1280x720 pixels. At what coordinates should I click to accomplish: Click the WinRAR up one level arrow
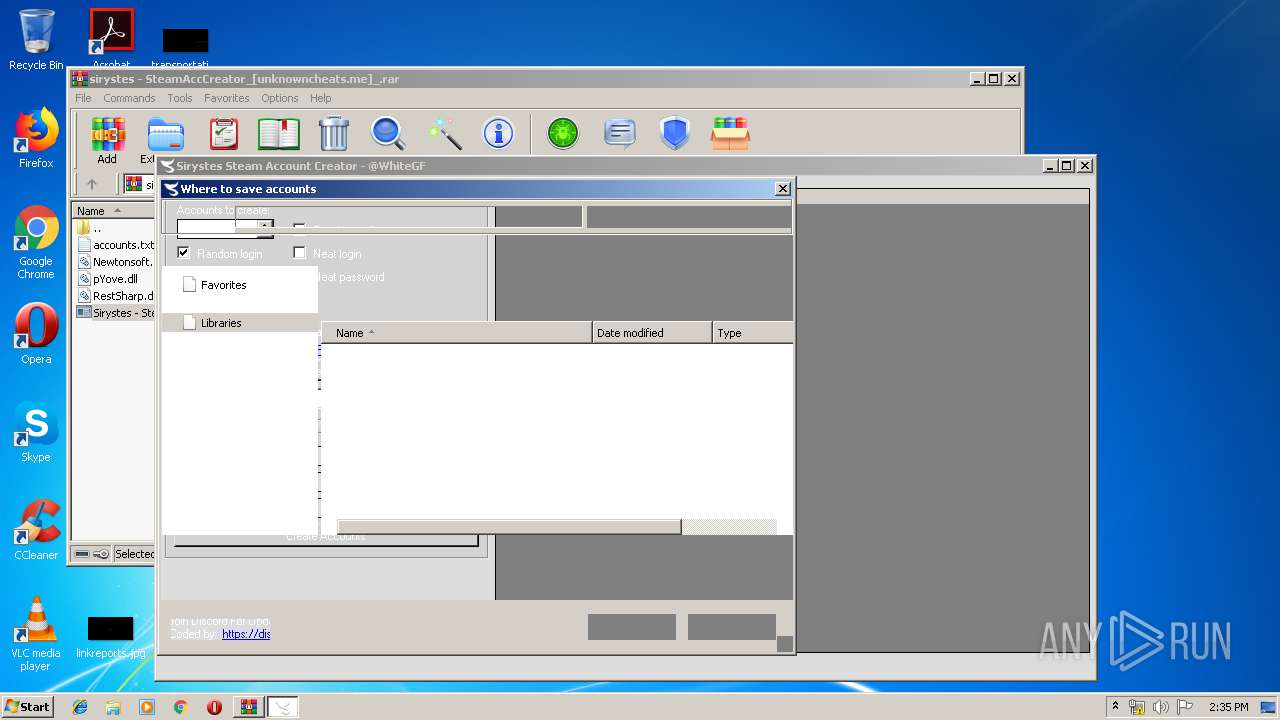tap(92, 184)
